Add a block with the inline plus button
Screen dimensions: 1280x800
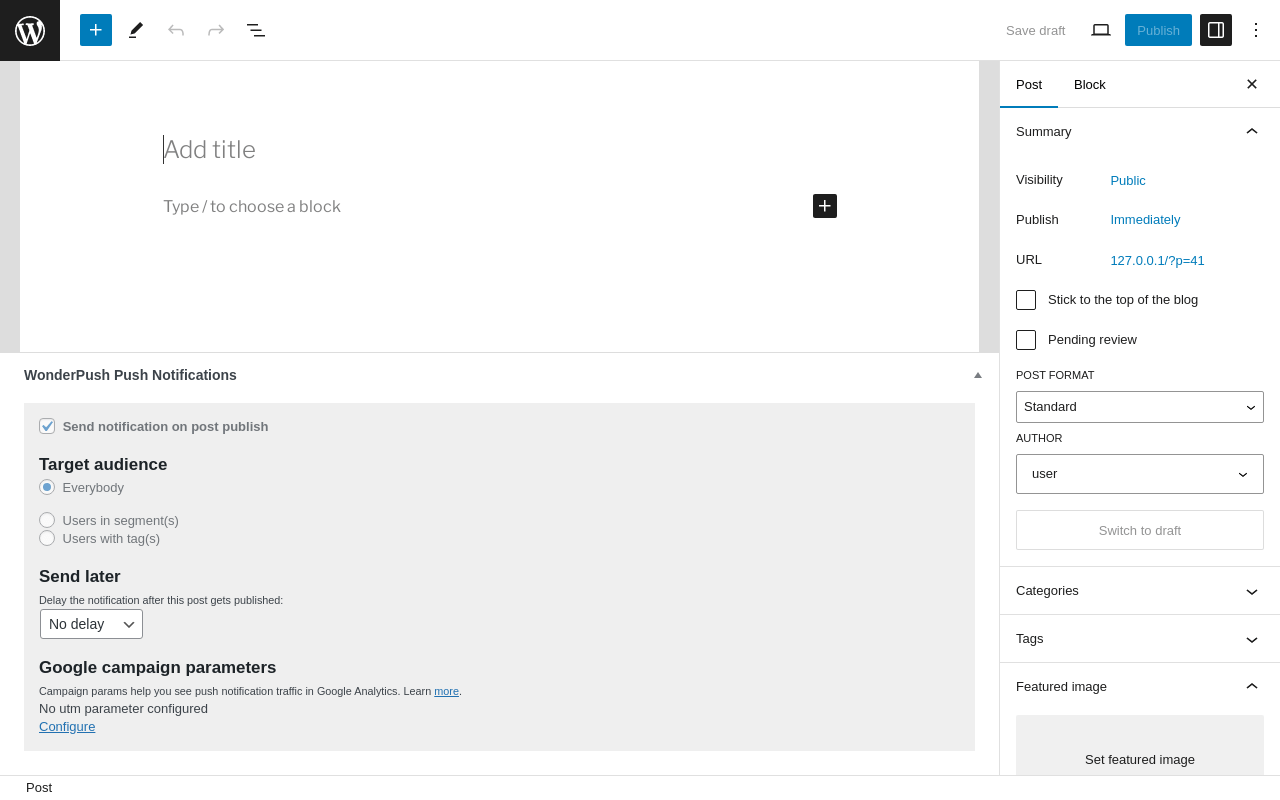825,206
